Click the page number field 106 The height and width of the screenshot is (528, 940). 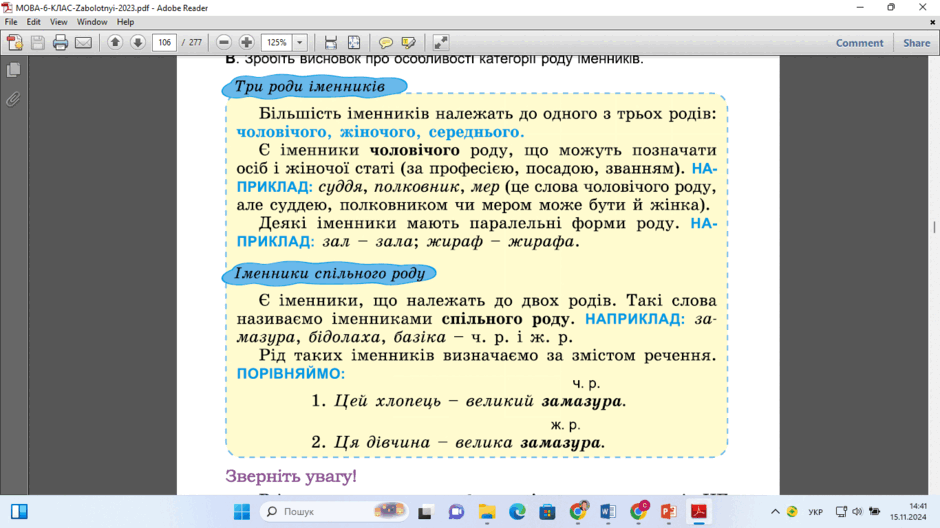164,43
